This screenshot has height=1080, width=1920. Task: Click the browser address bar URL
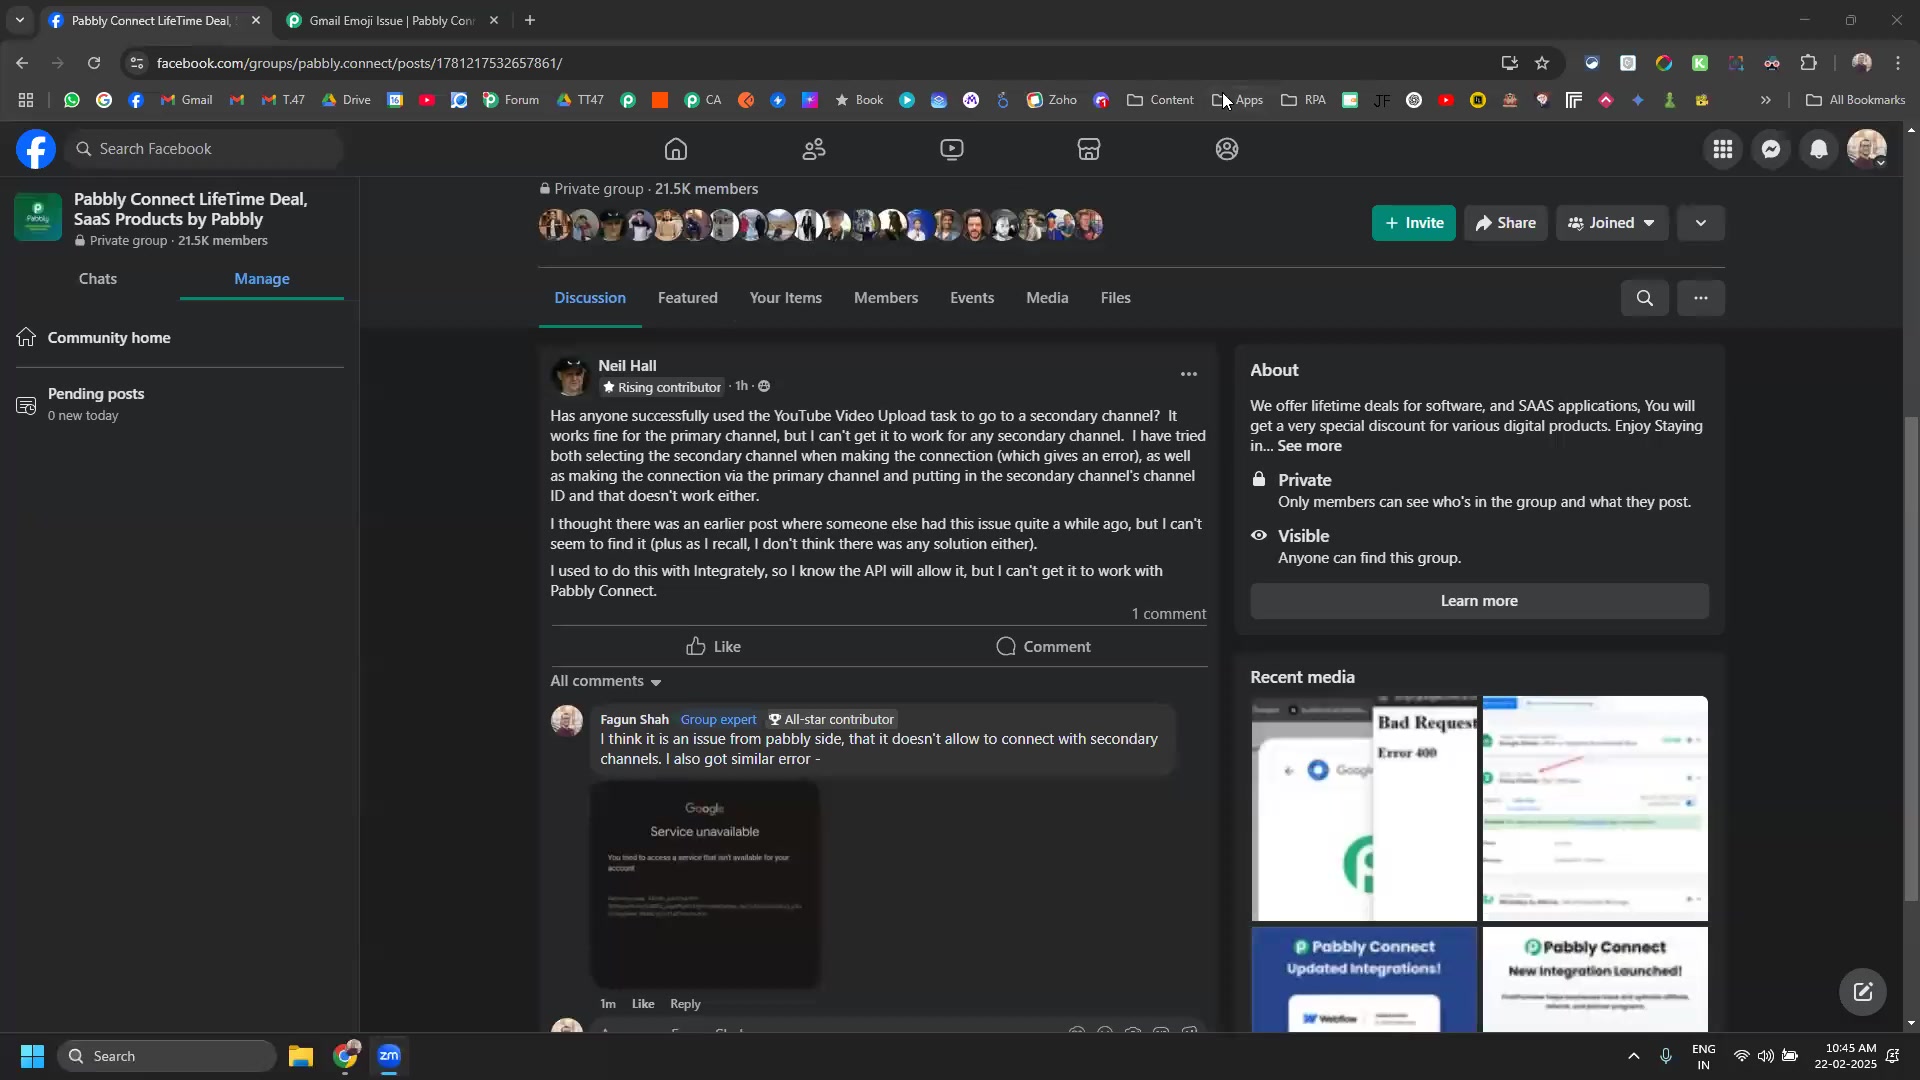click(360, 63)
